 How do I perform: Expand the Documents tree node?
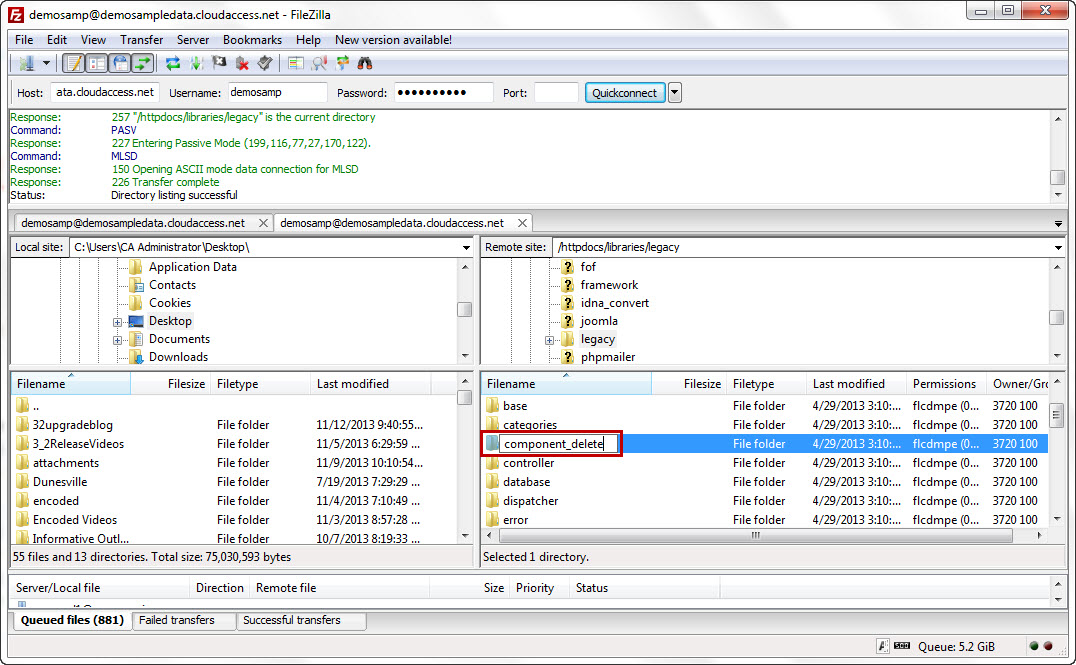point(117,340)
